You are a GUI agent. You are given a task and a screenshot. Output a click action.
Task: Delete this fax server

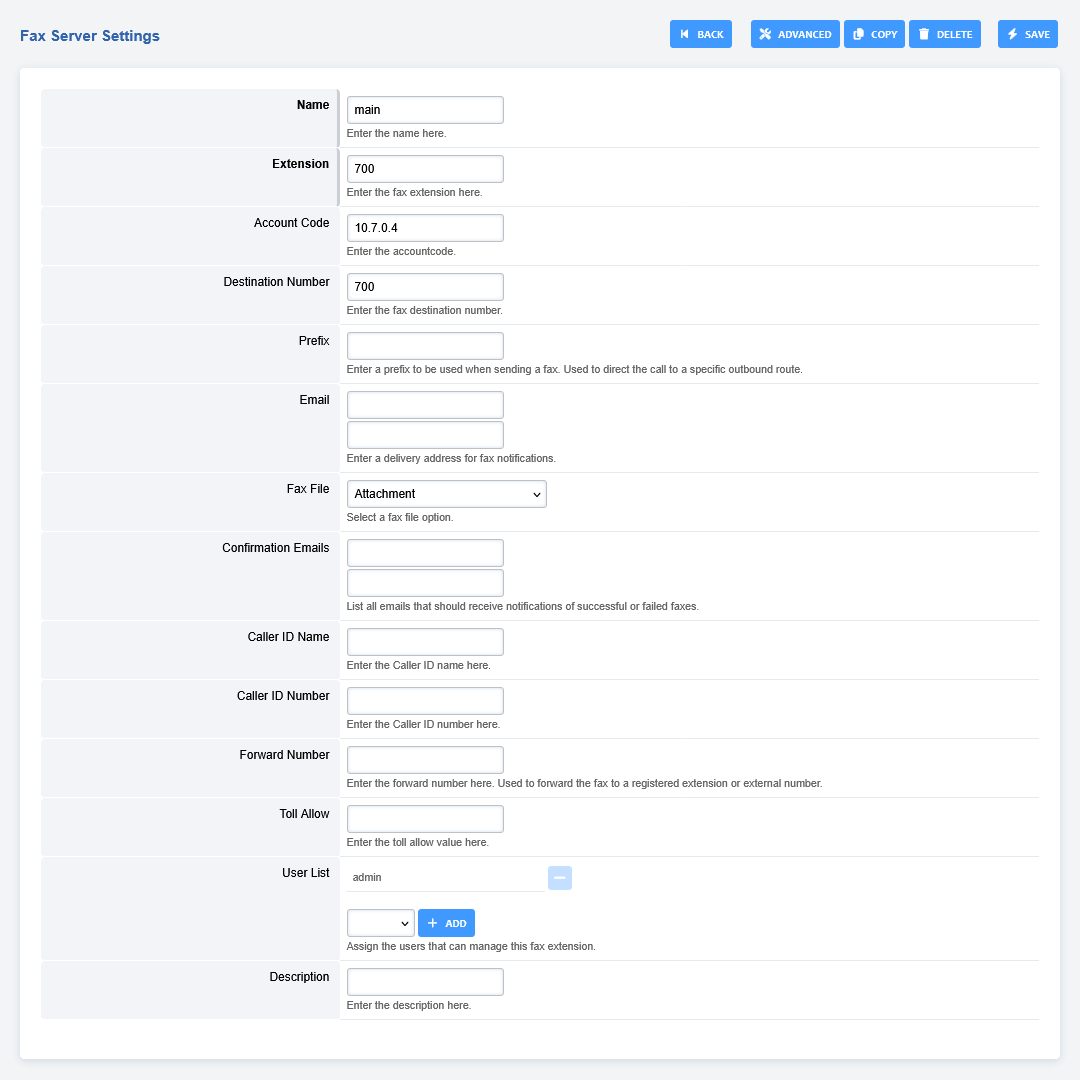point(944,34)
